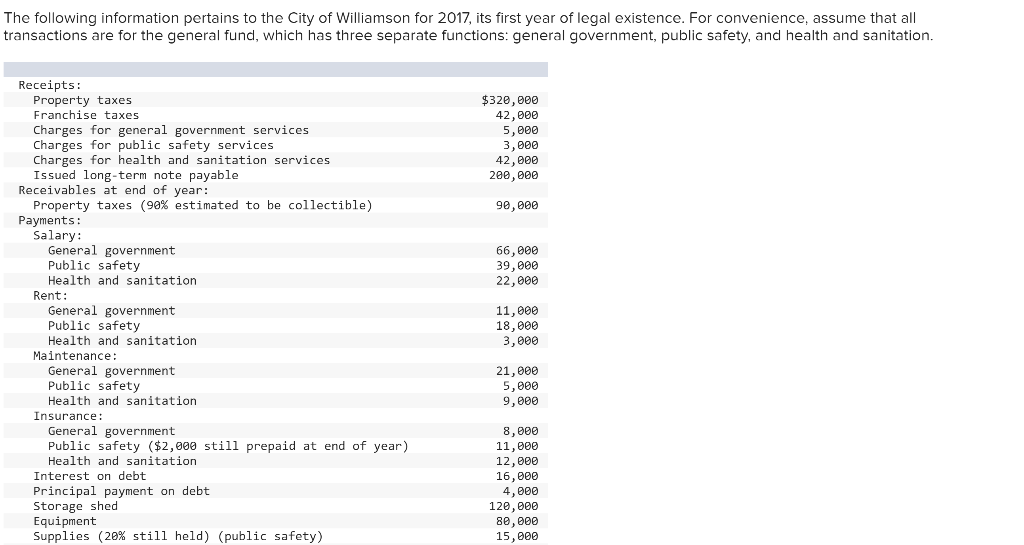
Task: Select the 18,000 public safety rent amount
Action: 517,325
